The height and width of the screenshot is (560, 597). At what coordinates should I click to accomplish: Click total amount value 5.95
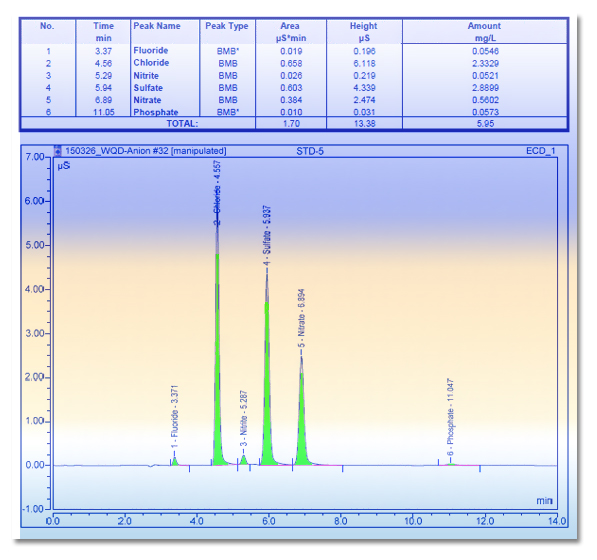pyautogui.click(x=485, y=124)
